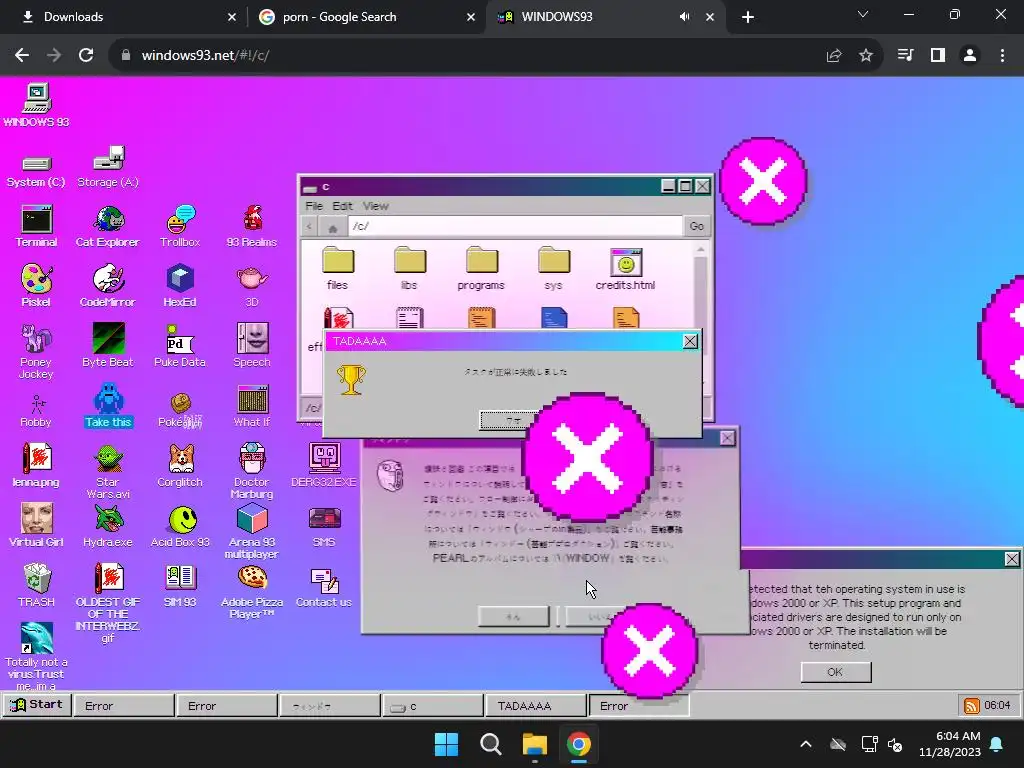Image resolution: width=1024 pixels, height=768 pixels.
Task: Open What If icon
Action: (x=251, y=406)
